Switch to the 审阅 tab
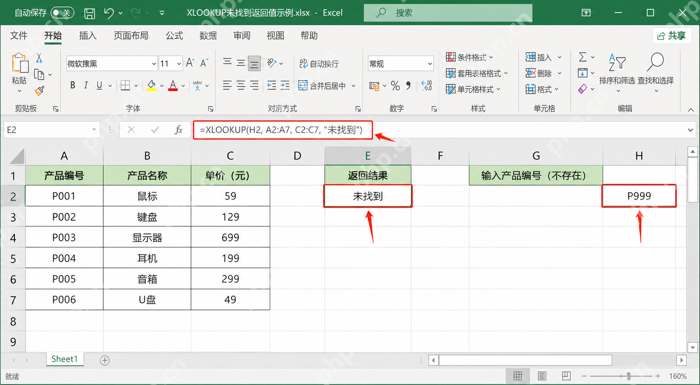Screen dimensions: 700x385 point(242,36)
